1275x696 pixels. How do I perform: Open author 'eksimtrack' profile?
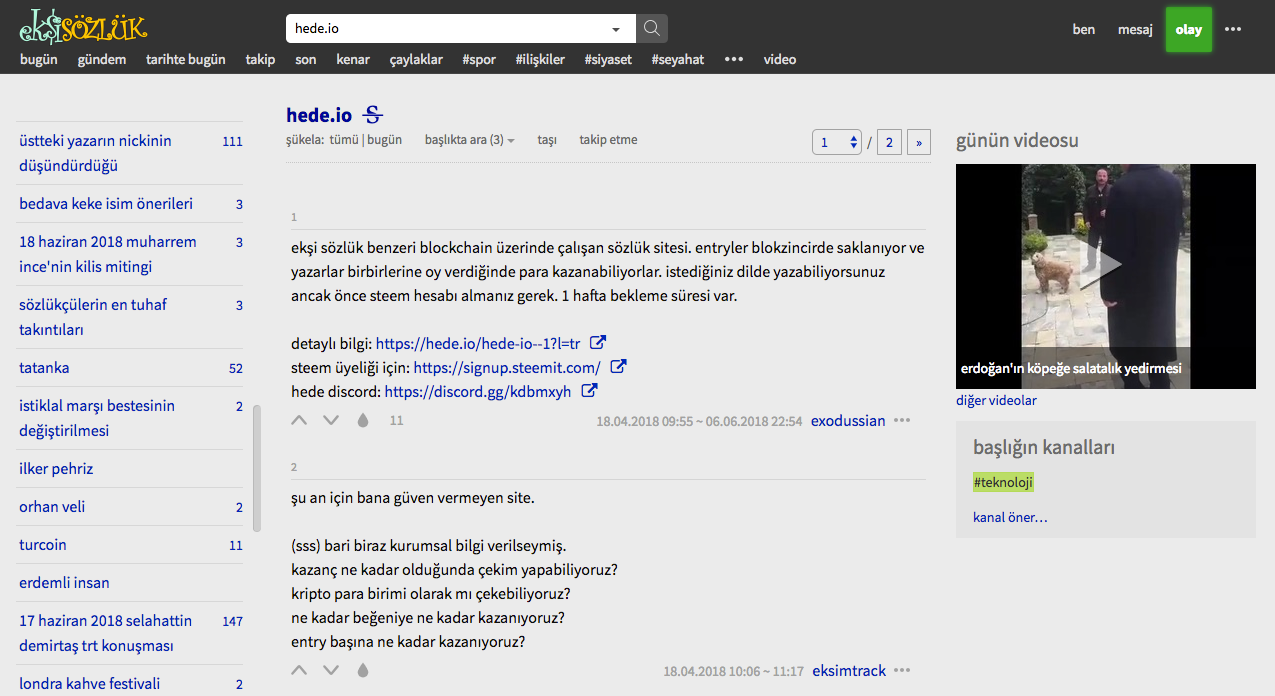pyautogui.click(x=849, y=670)
